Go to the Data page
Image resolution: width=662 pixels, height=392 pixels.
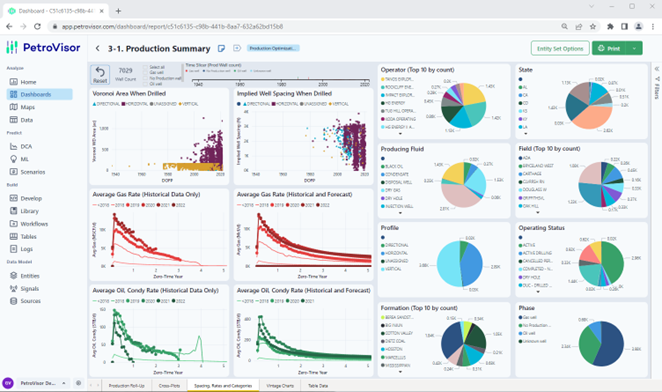(26, 120)
